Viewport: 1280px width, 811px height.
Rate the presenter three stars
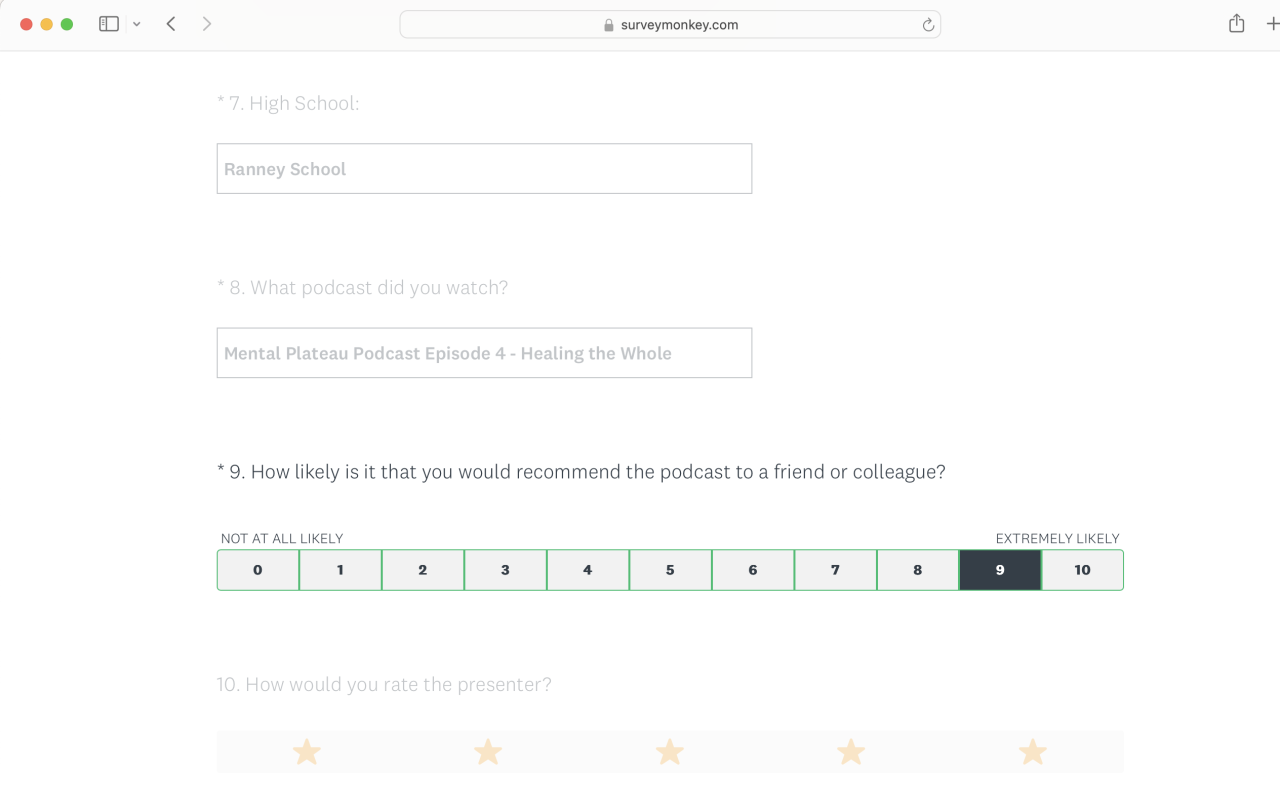[x=669, y=752]
